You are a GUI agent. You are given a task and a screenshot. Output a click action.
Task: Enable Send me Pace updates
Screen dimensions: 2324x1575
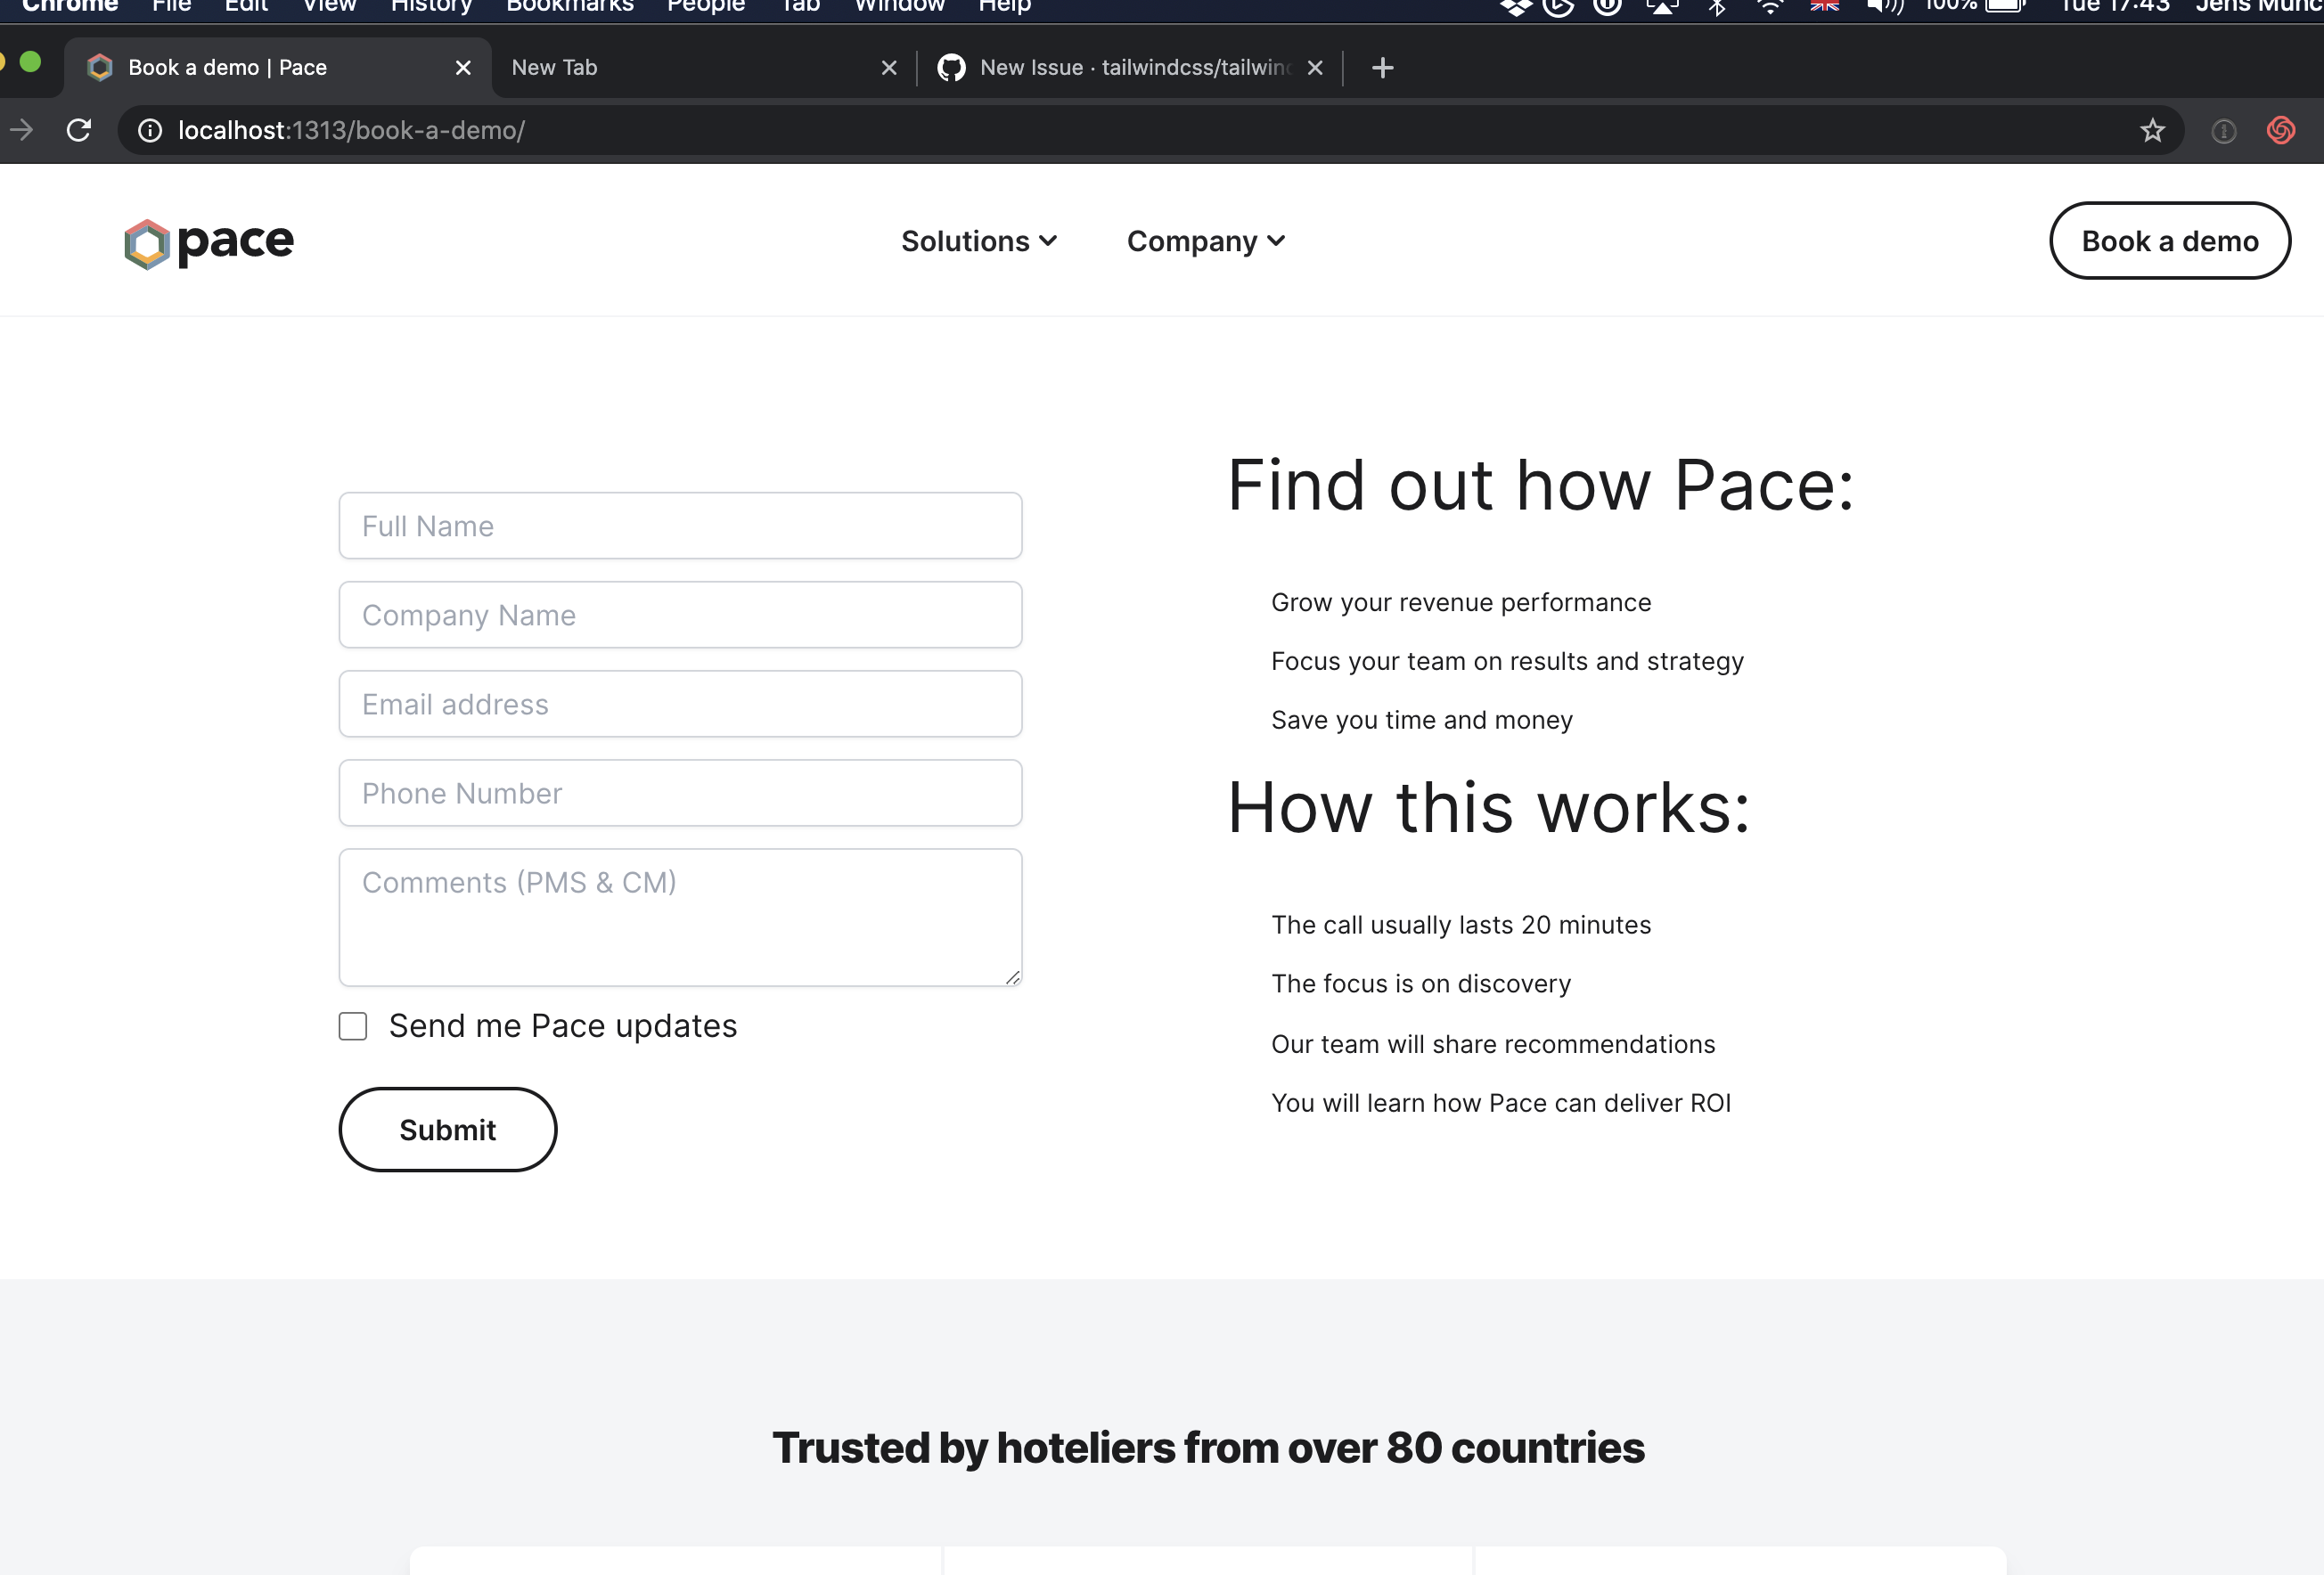pyautogui.click(x=353, y=1026)
